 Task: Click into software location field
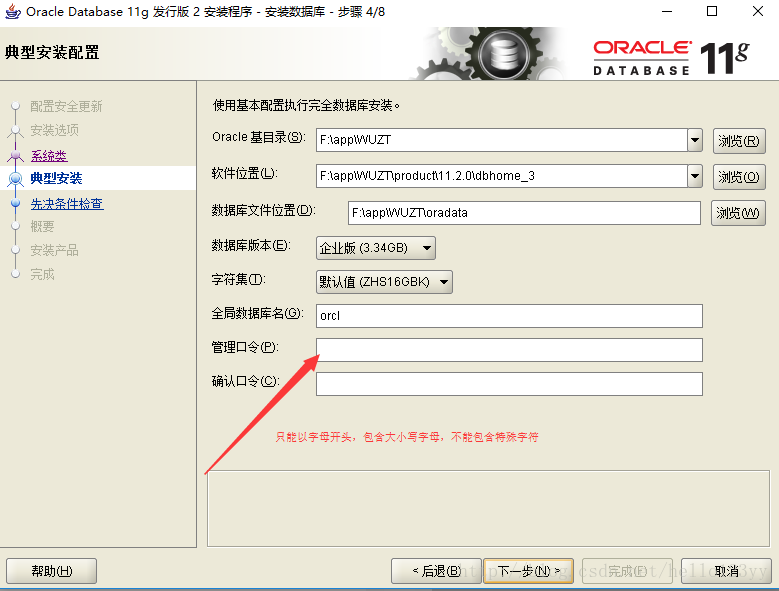click(x=502, y=176)
